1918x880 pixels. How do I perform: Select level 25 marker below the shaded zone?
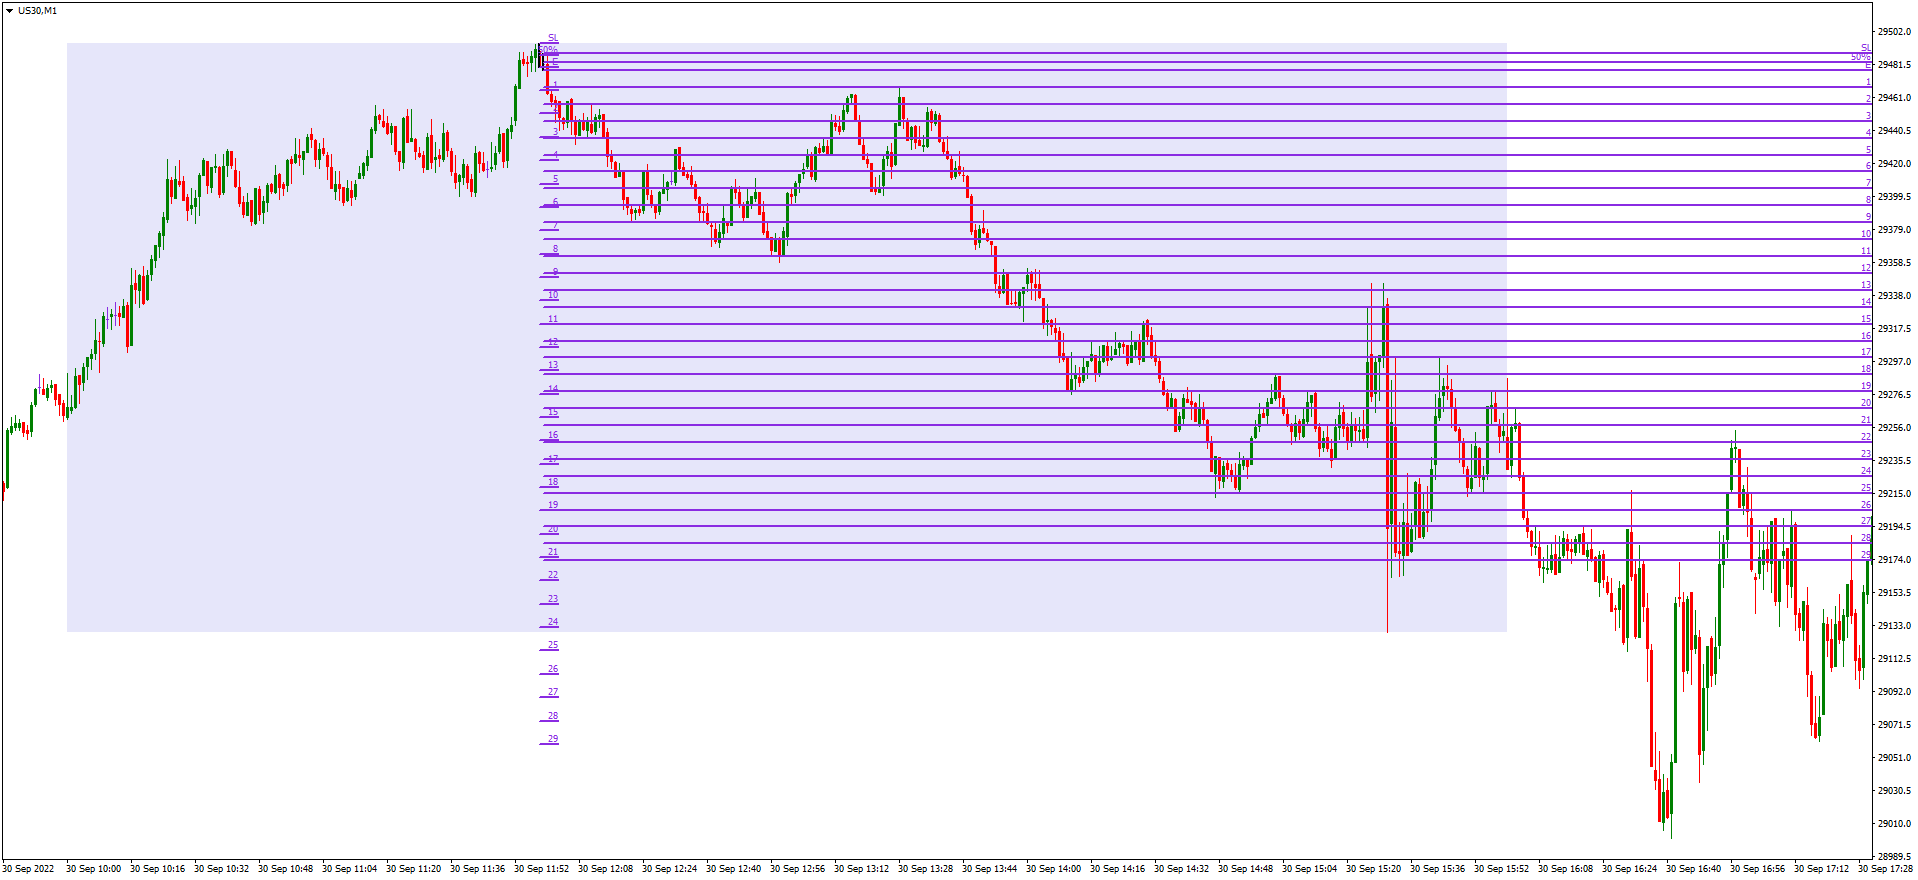click(553, 645)
